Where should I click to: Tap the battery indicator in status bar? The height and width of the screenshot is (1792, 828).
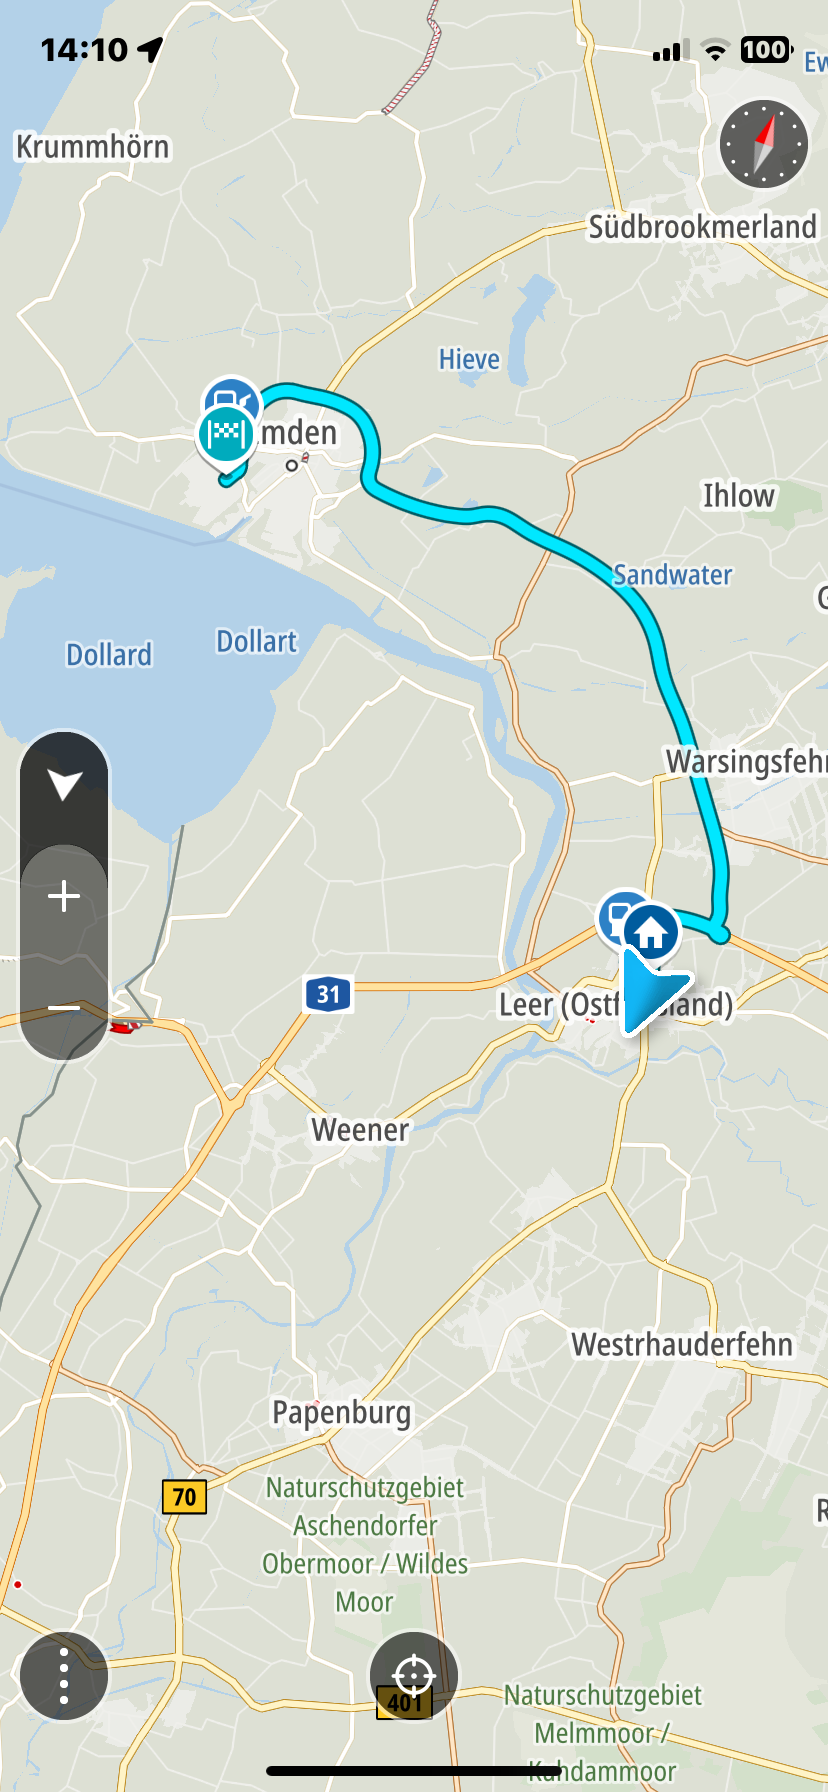click(x=766, y=49)
